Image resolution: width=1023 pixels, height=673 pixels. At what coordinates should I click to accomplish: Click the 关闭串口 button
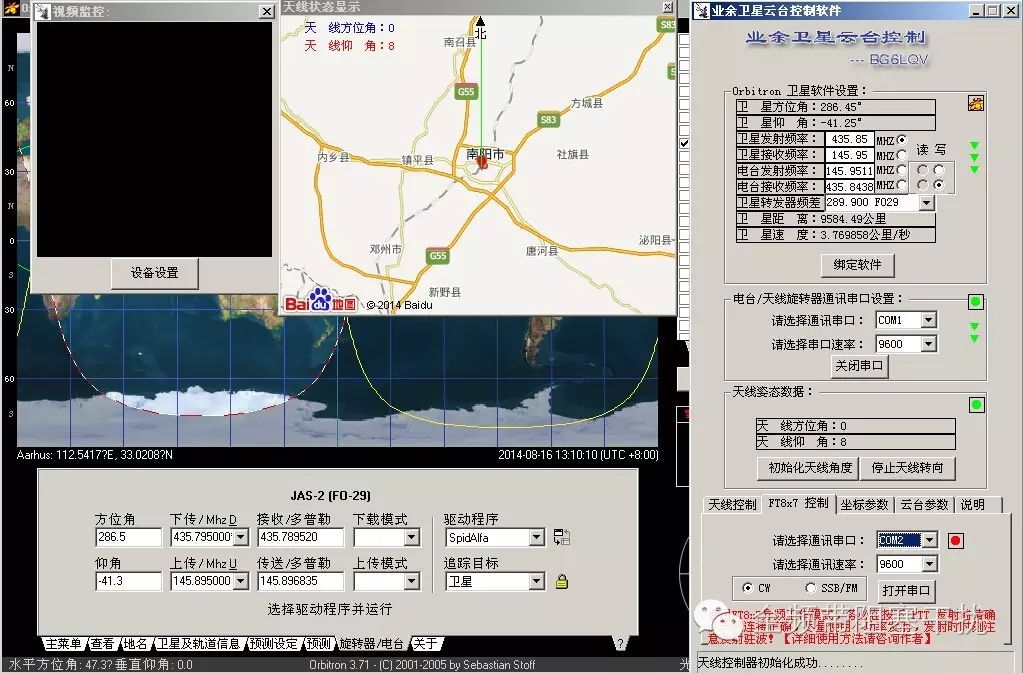[x=859, y=366]
